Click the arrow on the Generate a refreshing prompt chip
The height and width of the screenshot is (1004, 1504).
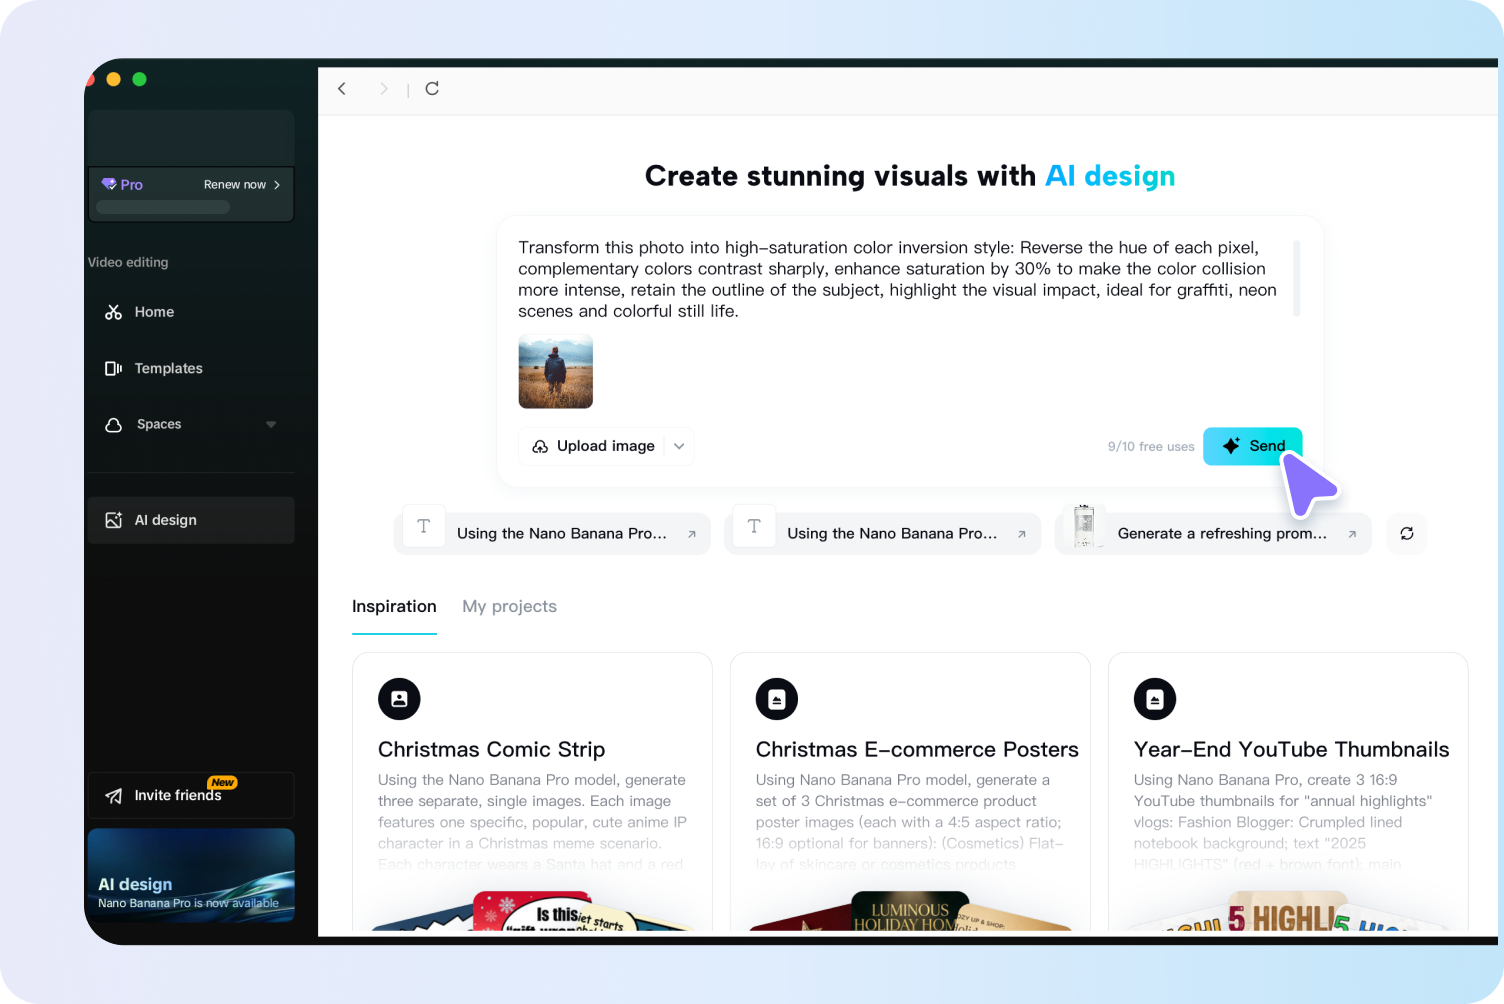(1352, 534)
